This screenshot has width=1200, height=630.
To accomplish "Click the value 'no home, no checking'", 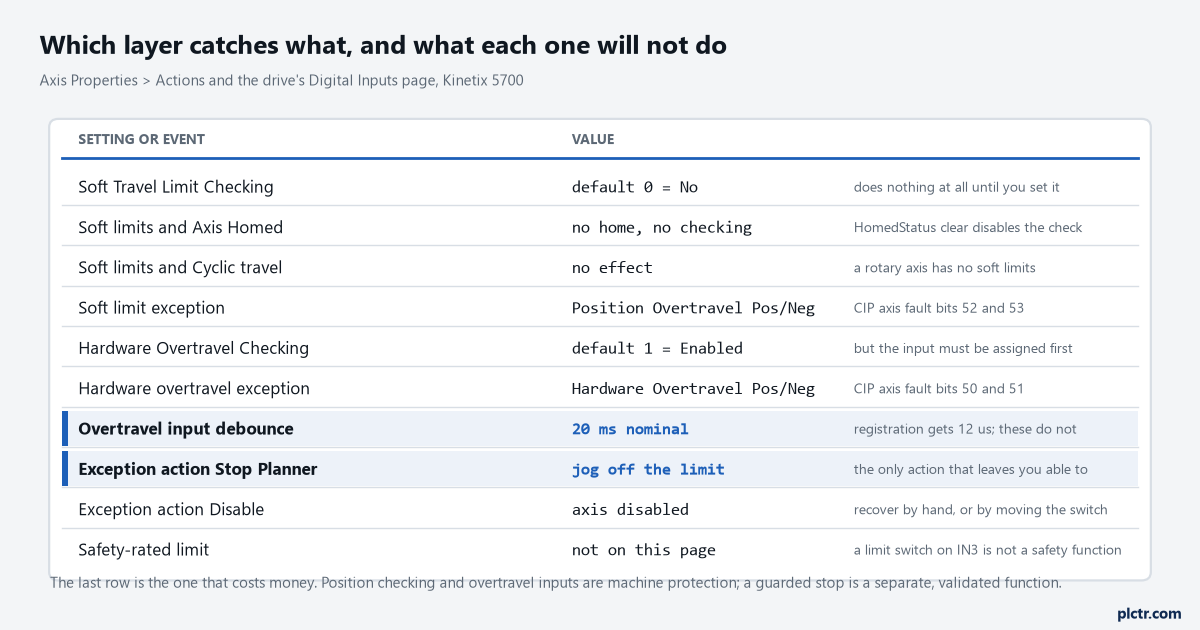I will (662, 227).
